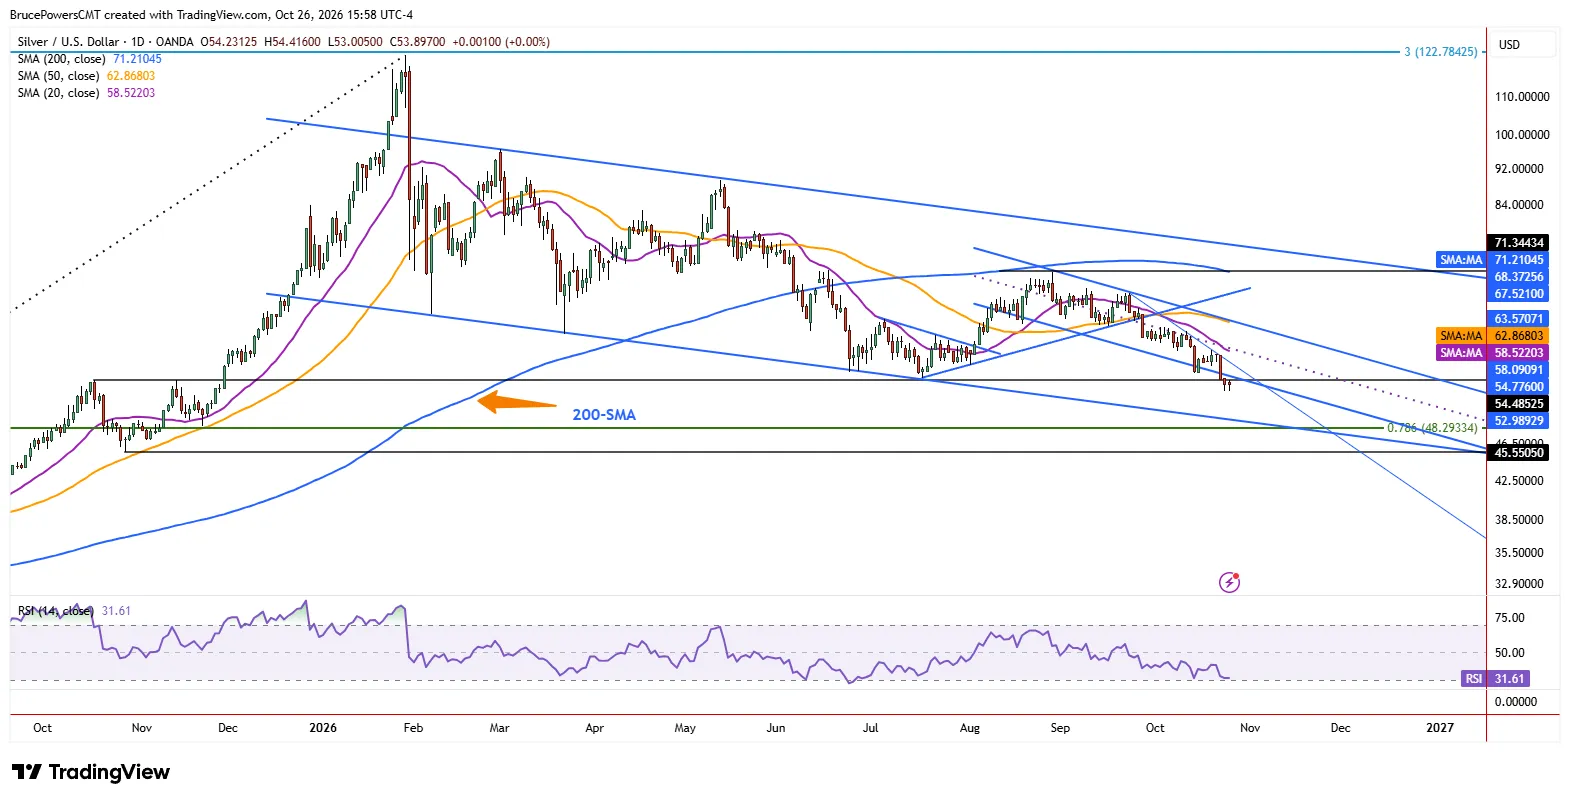Click the 110.00000 price axis label
1570x802 pixels.
tap(1522, 97)
